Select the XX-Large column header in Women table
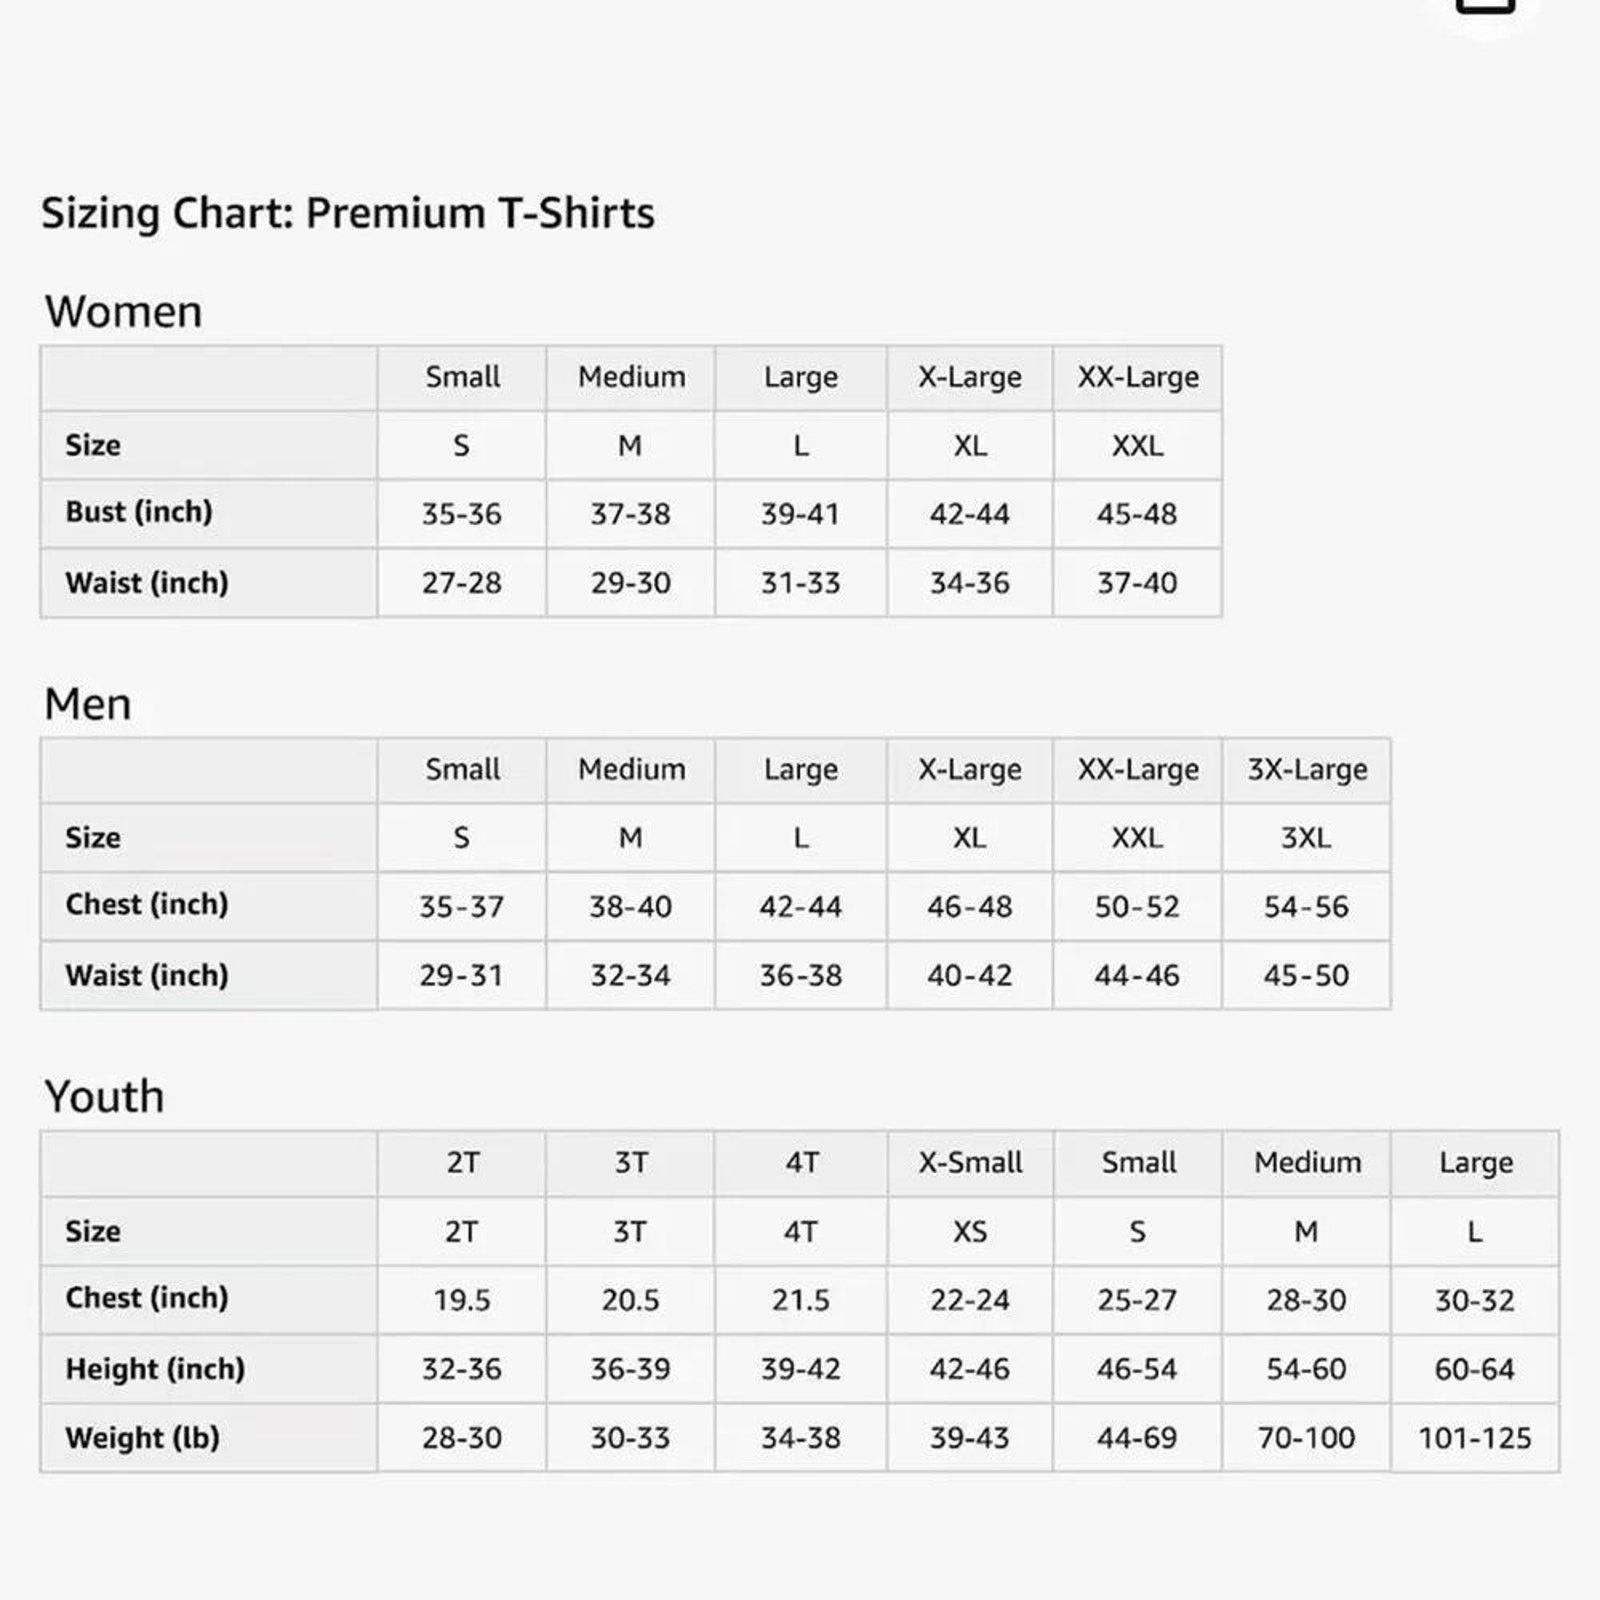The image size is (1600, 1600). (x=1137, y=377)
